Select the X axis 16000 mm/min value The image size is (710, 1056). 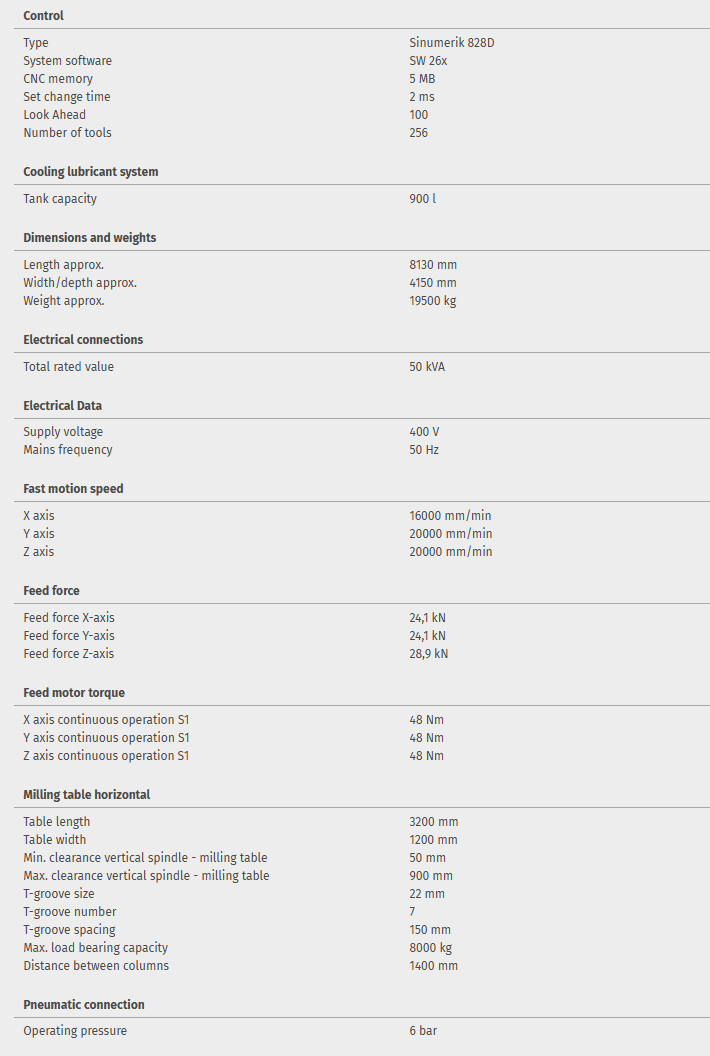coord(450,516)
